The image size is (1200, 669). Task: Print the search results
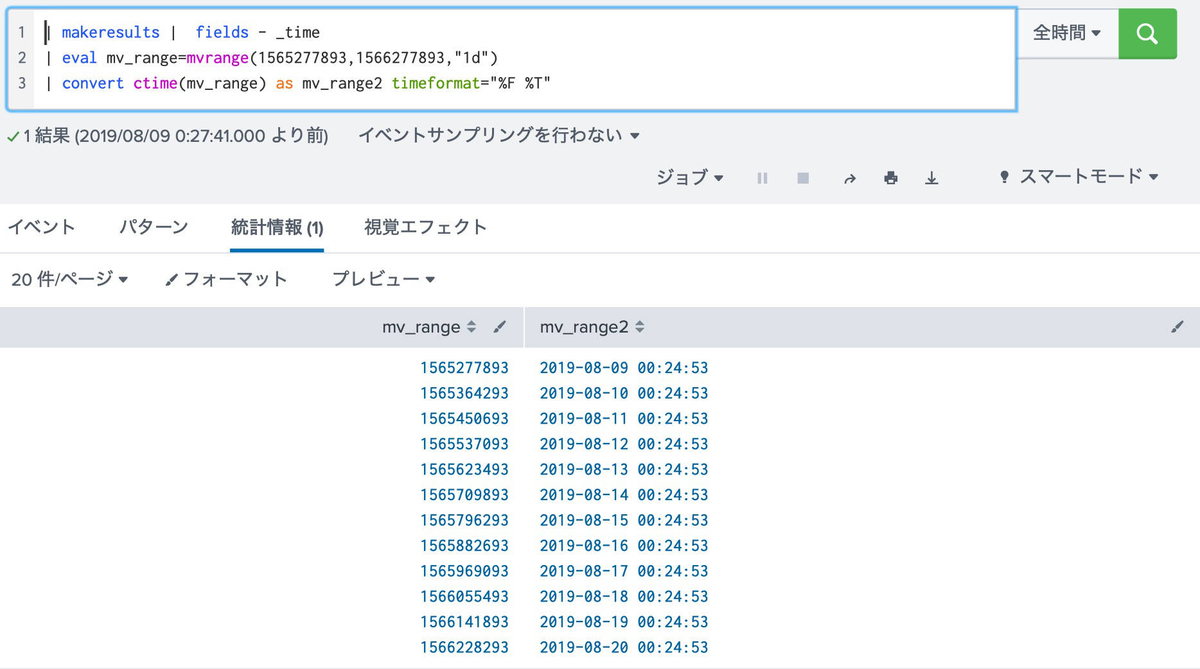tap(890, 177)
